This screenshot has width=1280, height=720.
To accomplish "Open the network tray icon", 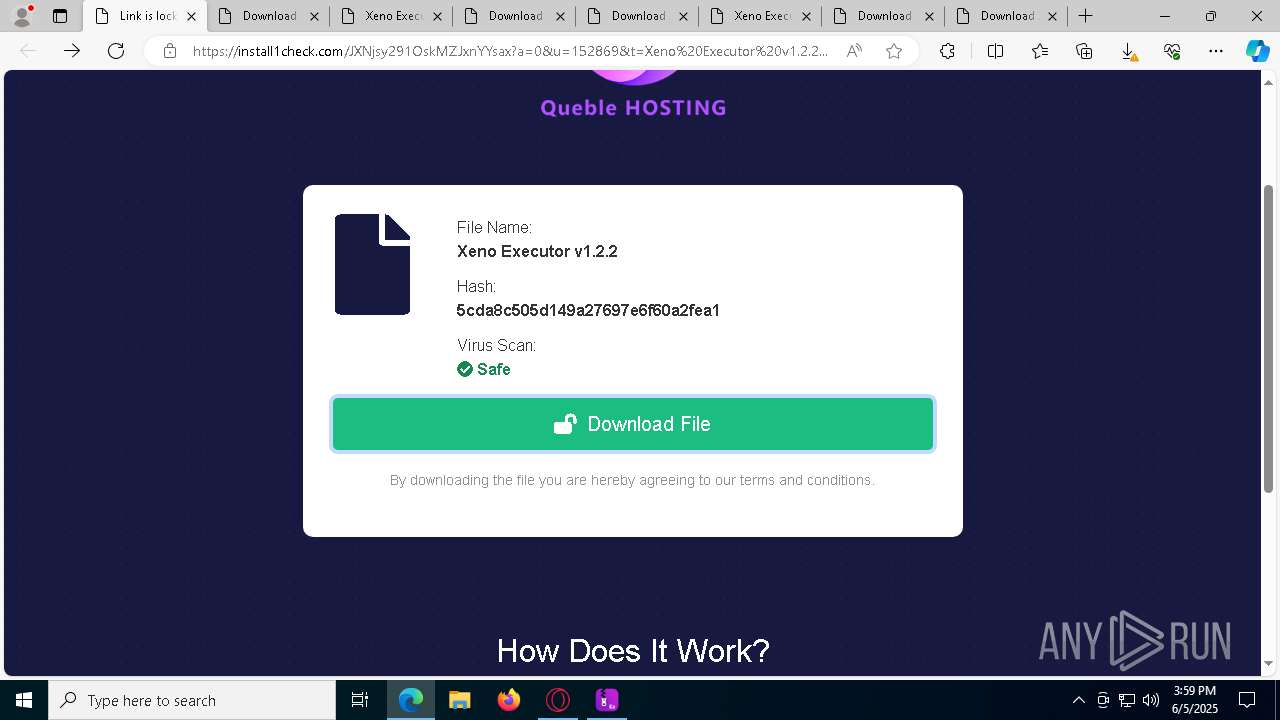I will 1127,700.
